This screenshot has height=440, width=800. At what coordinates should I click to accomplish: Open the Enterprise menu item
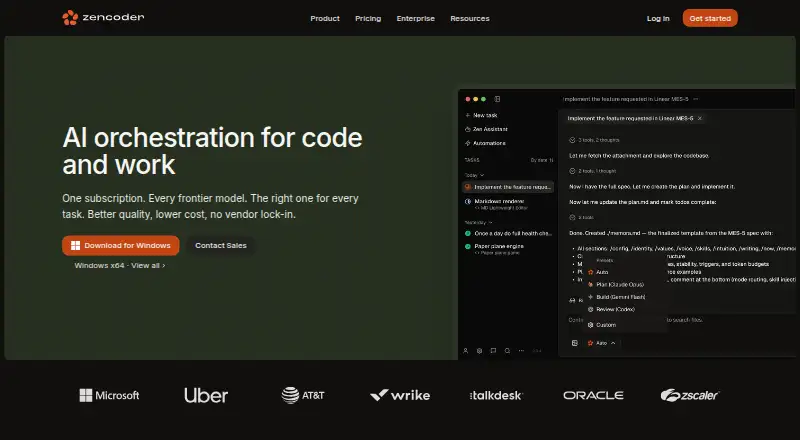(x=415, y=18)
